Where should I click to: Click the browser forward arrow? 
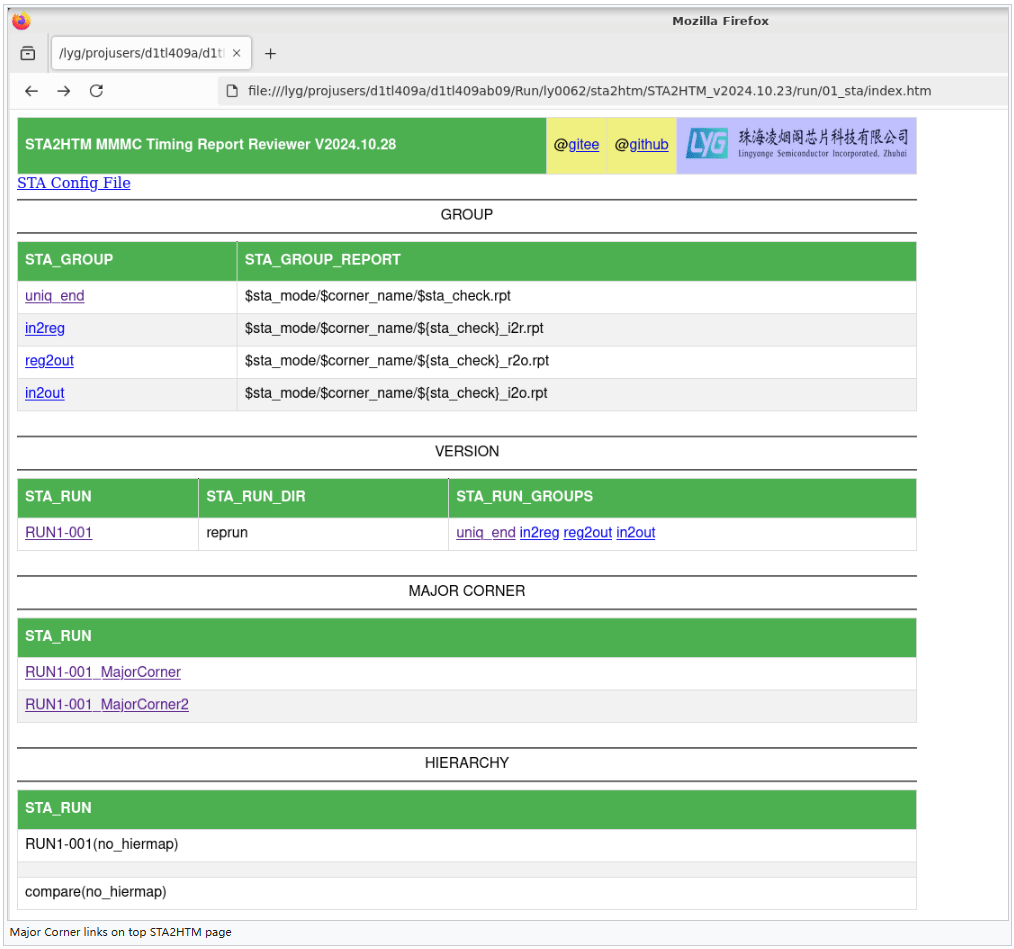64,91
